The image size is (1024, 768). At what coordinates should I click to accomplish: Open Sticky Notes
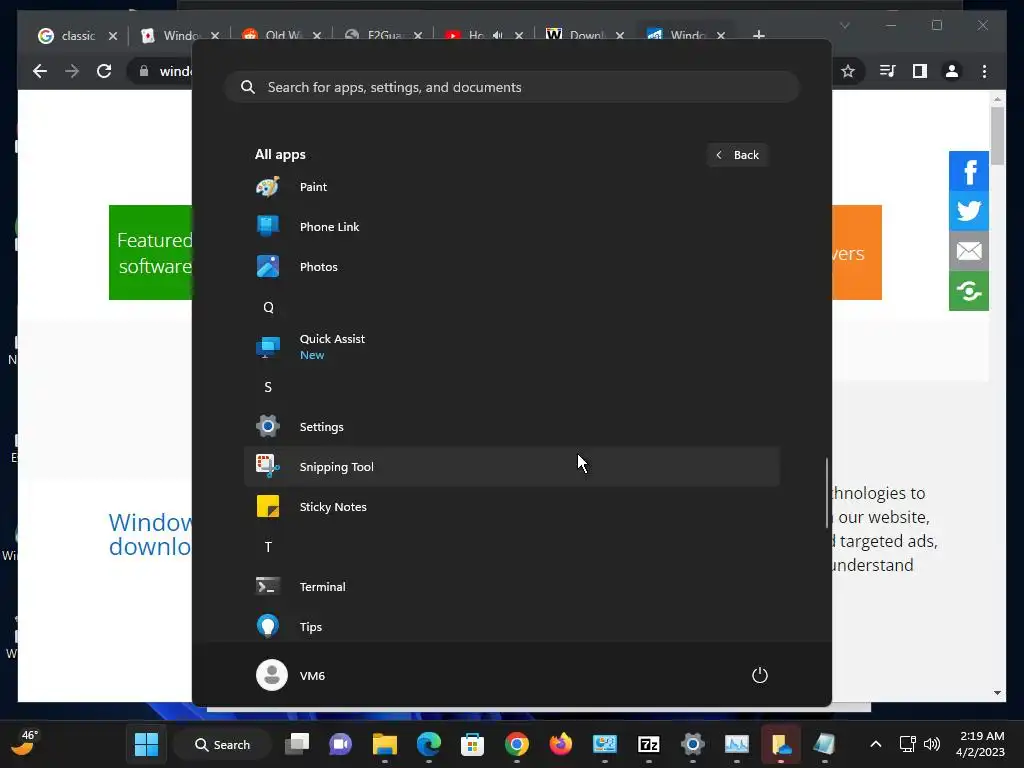[x=512, y=507]
